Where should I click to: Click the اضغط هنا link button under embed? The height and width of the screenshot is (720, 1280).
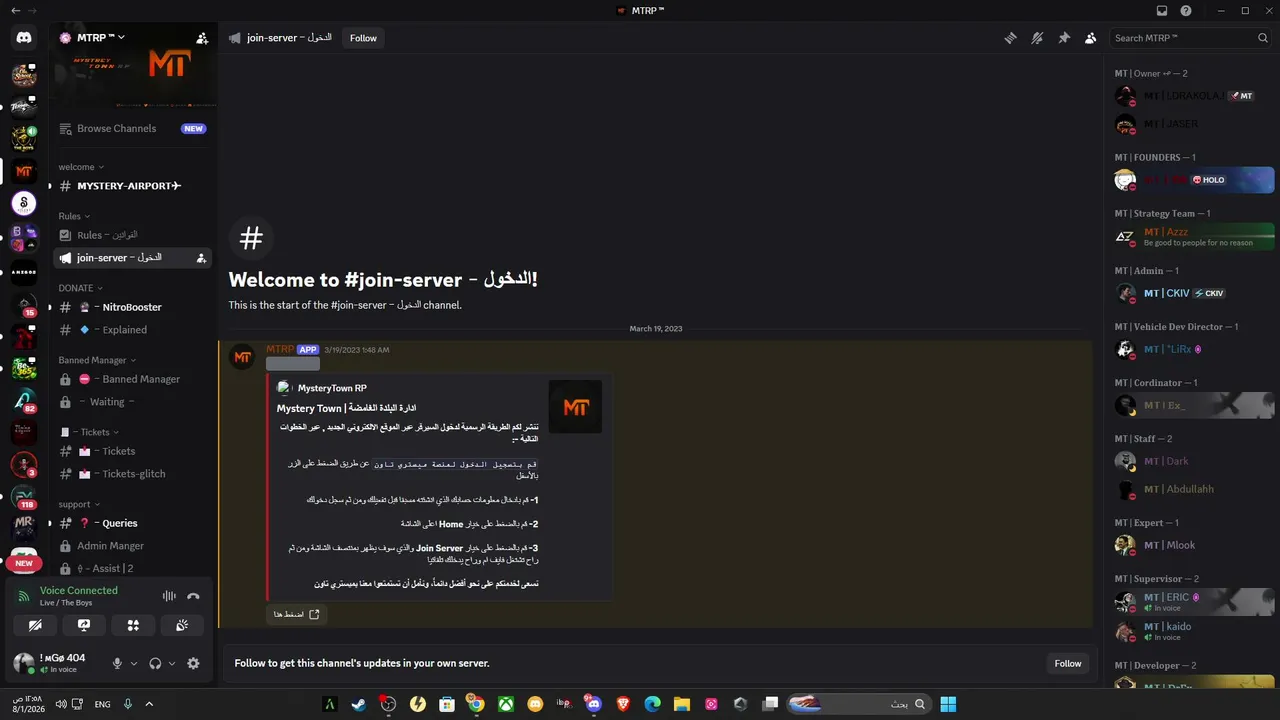(296, 614)
